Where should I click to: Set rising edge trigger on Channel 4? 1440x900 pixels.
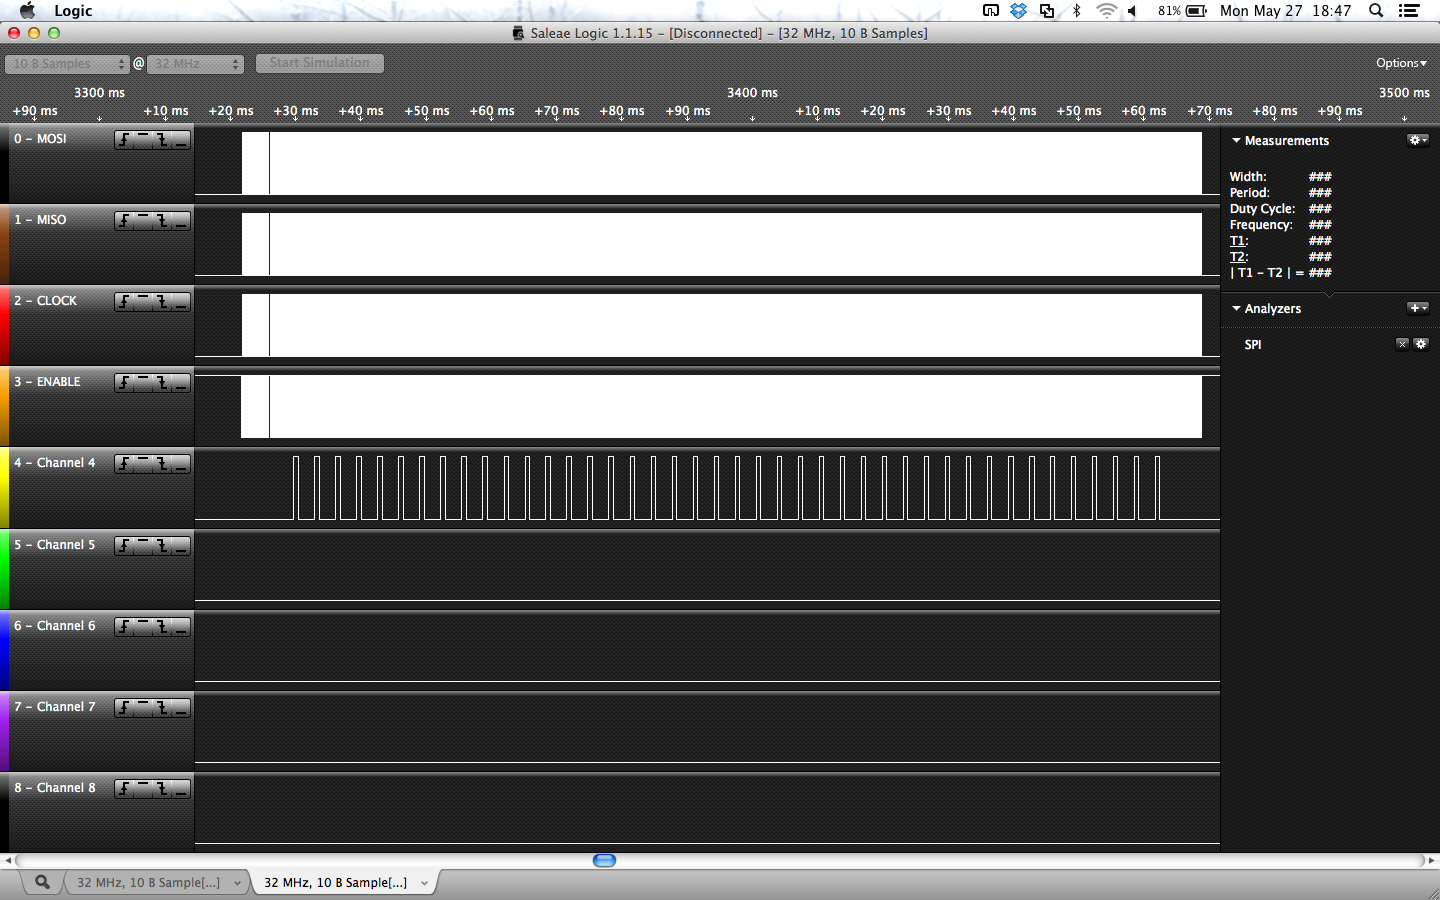pos(124,464)
